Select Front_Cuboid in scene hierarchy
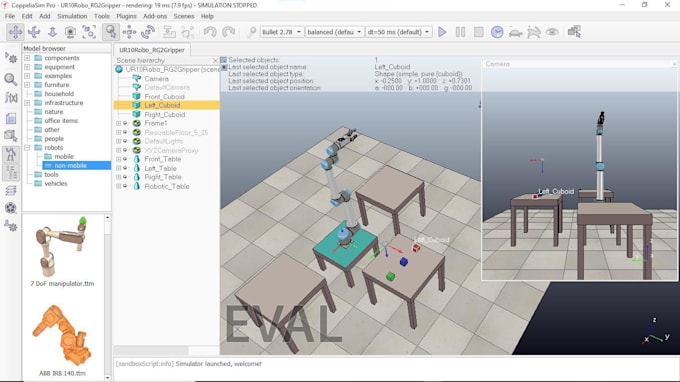 (x=164, y=97)
